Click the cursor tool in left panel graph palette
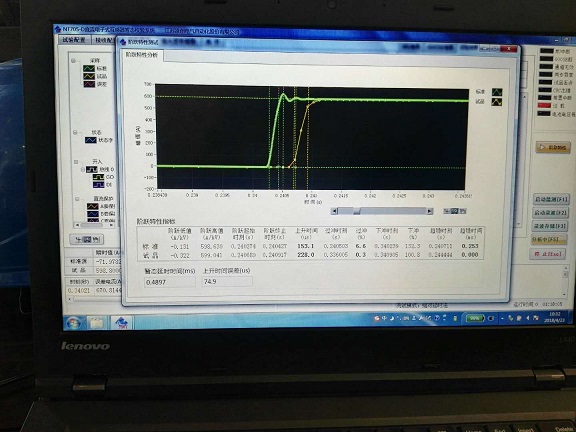Image resolution: width=576 pixels, height=432 pixels. pos(78,240)
